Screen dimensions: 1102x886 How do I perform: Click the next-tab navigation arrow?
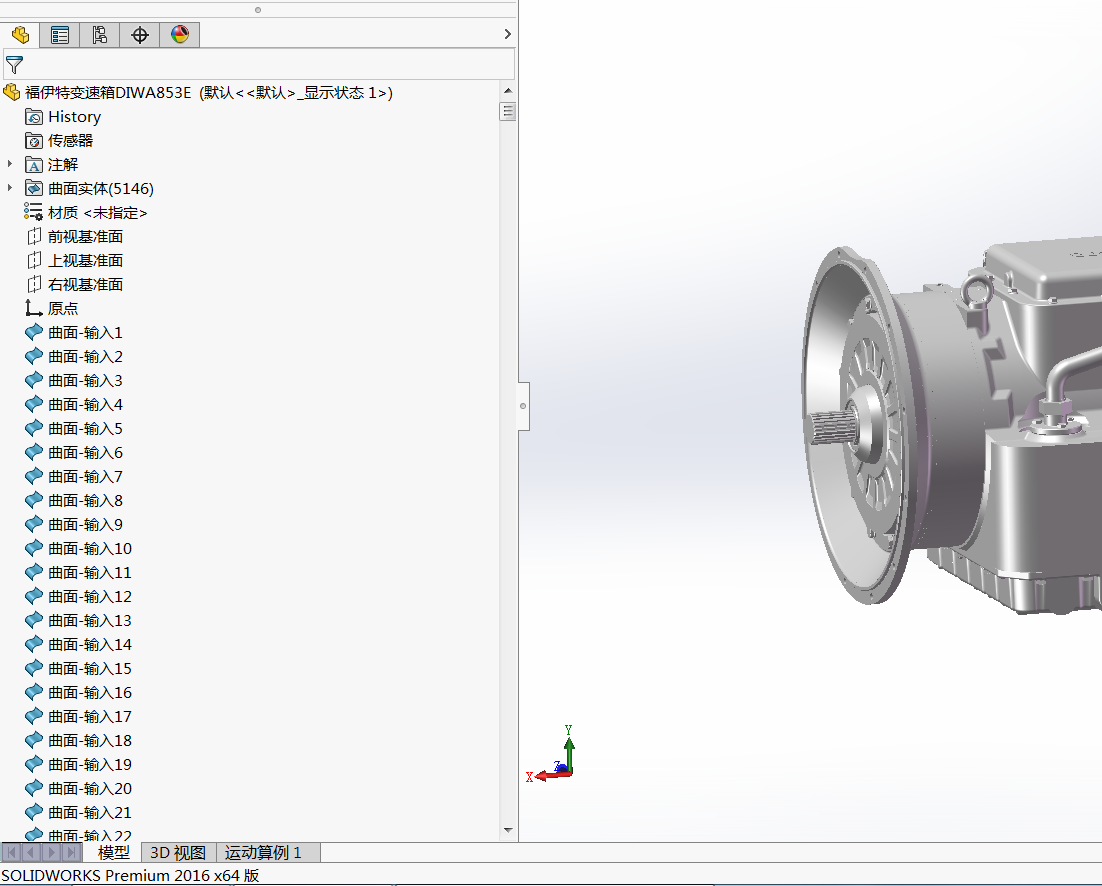(x=51, y=852)
